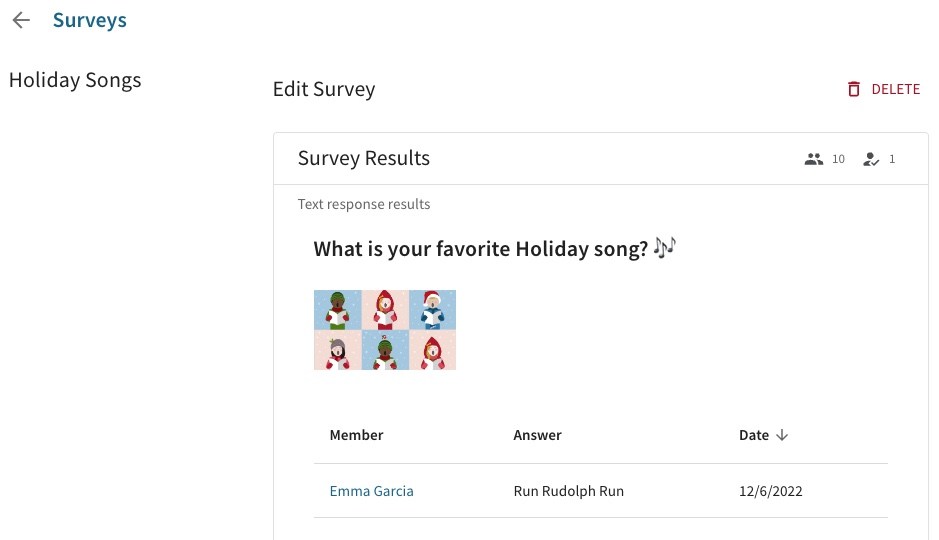Image resolution: width=939 pixels, height=540 pixels.
Task: Click the group members count icon
Action: coord(814,159)
